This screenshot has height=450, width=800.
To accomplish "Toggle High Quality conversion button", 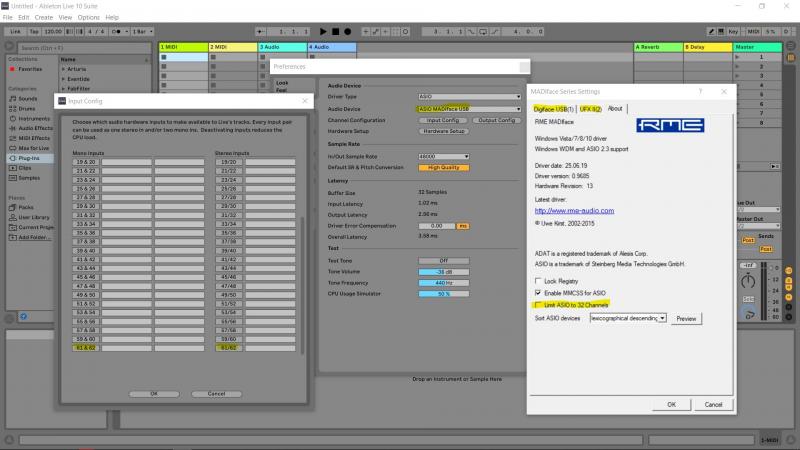I will pos(443,167).
